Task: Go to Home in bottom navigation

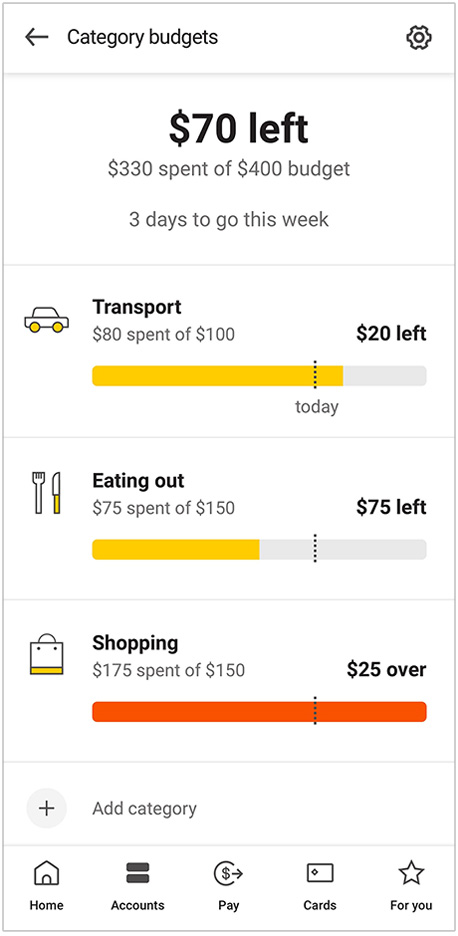Action: point(47,886)
